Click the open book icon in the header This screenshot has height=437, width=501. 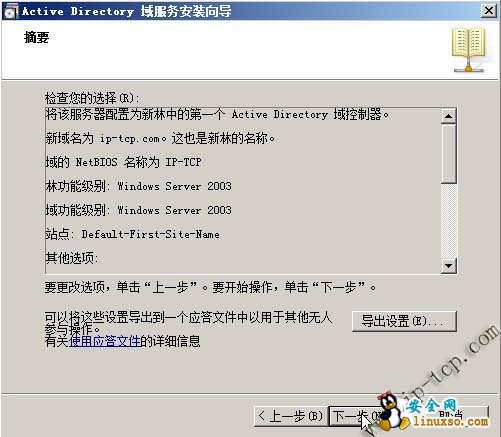coord(469,49)
